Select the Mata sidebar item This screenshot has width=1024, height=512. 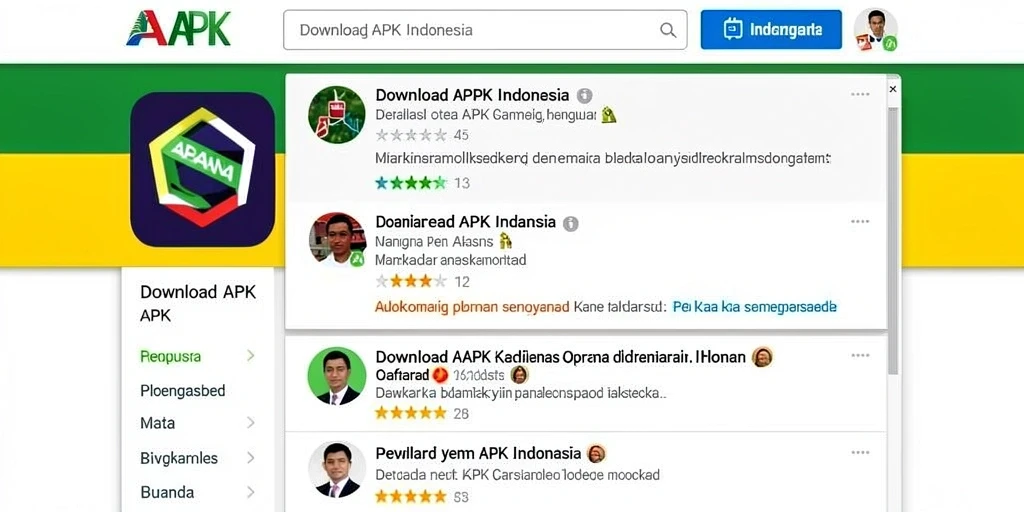[x=157, y=423]
